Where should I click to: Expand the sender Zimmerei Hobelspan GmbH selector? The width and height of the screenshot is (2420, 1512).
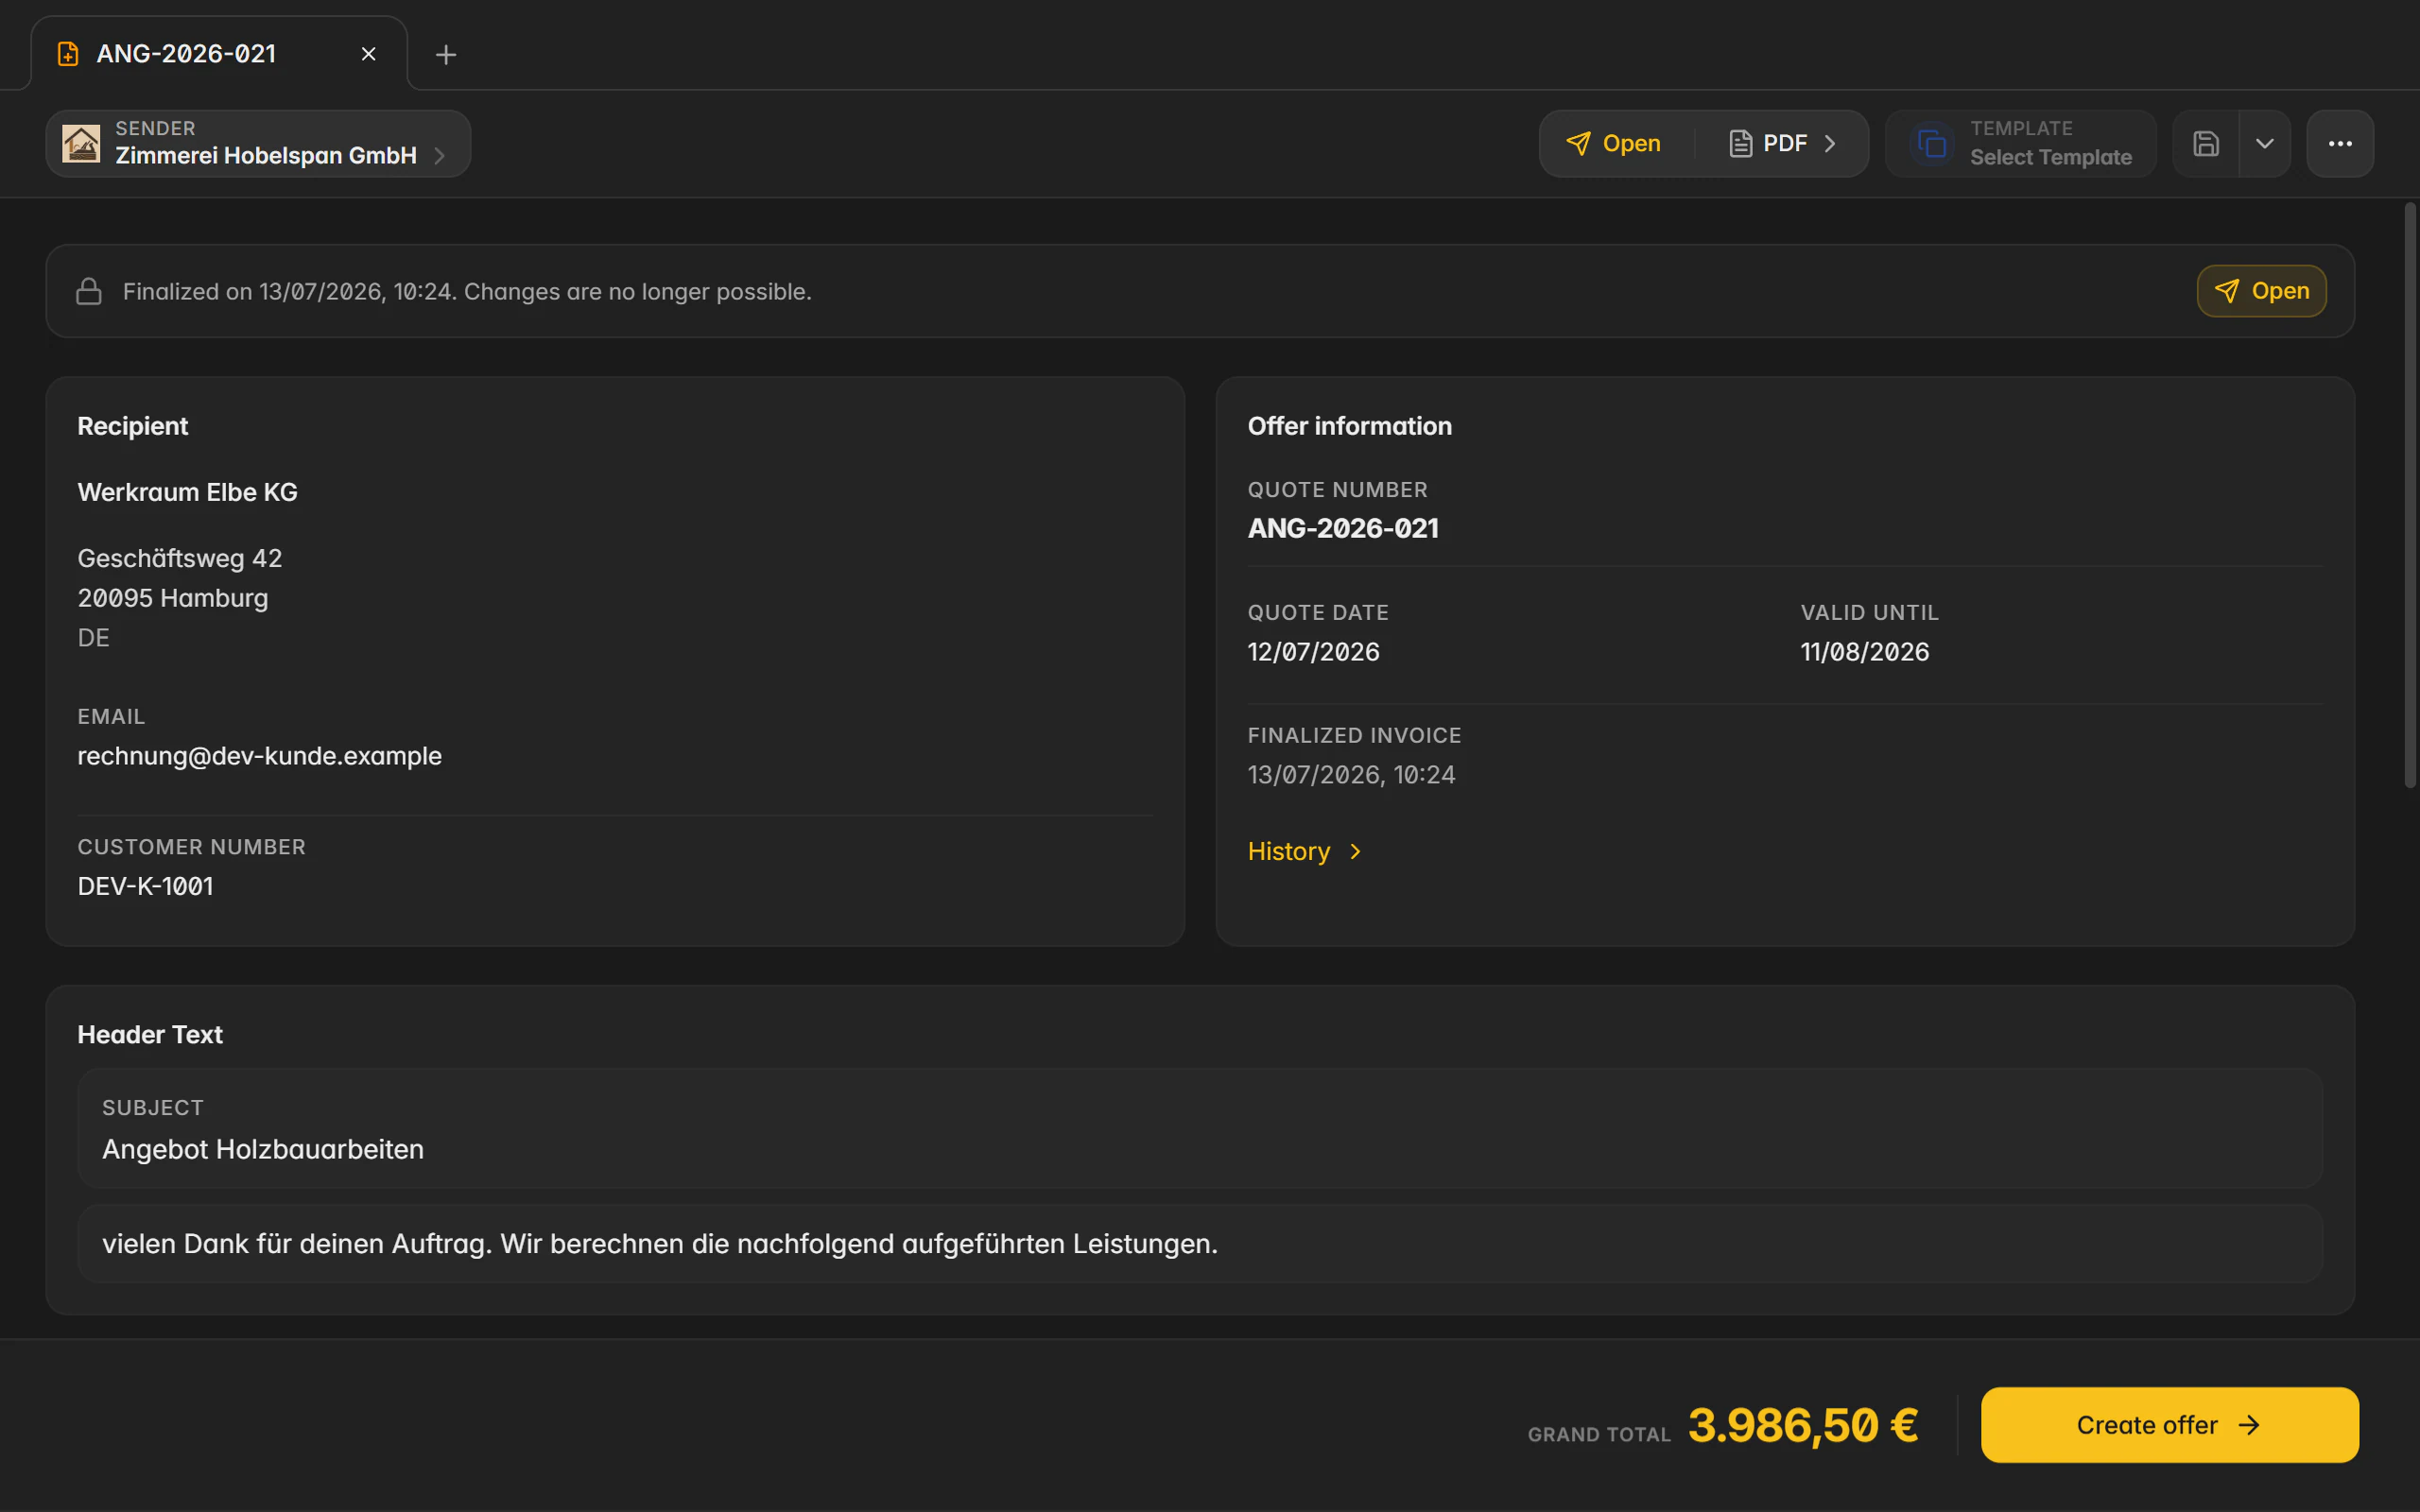(x=258, y=144)
